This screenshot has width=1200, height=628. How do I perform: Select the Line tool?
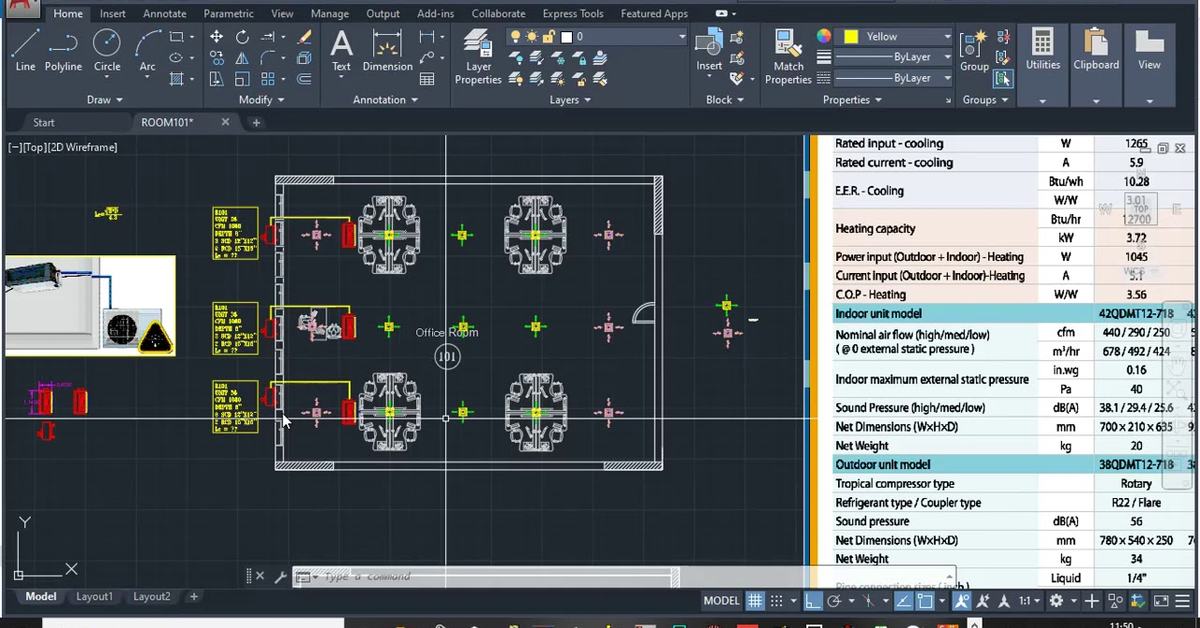pyautogui.click(x=26, y=50)
